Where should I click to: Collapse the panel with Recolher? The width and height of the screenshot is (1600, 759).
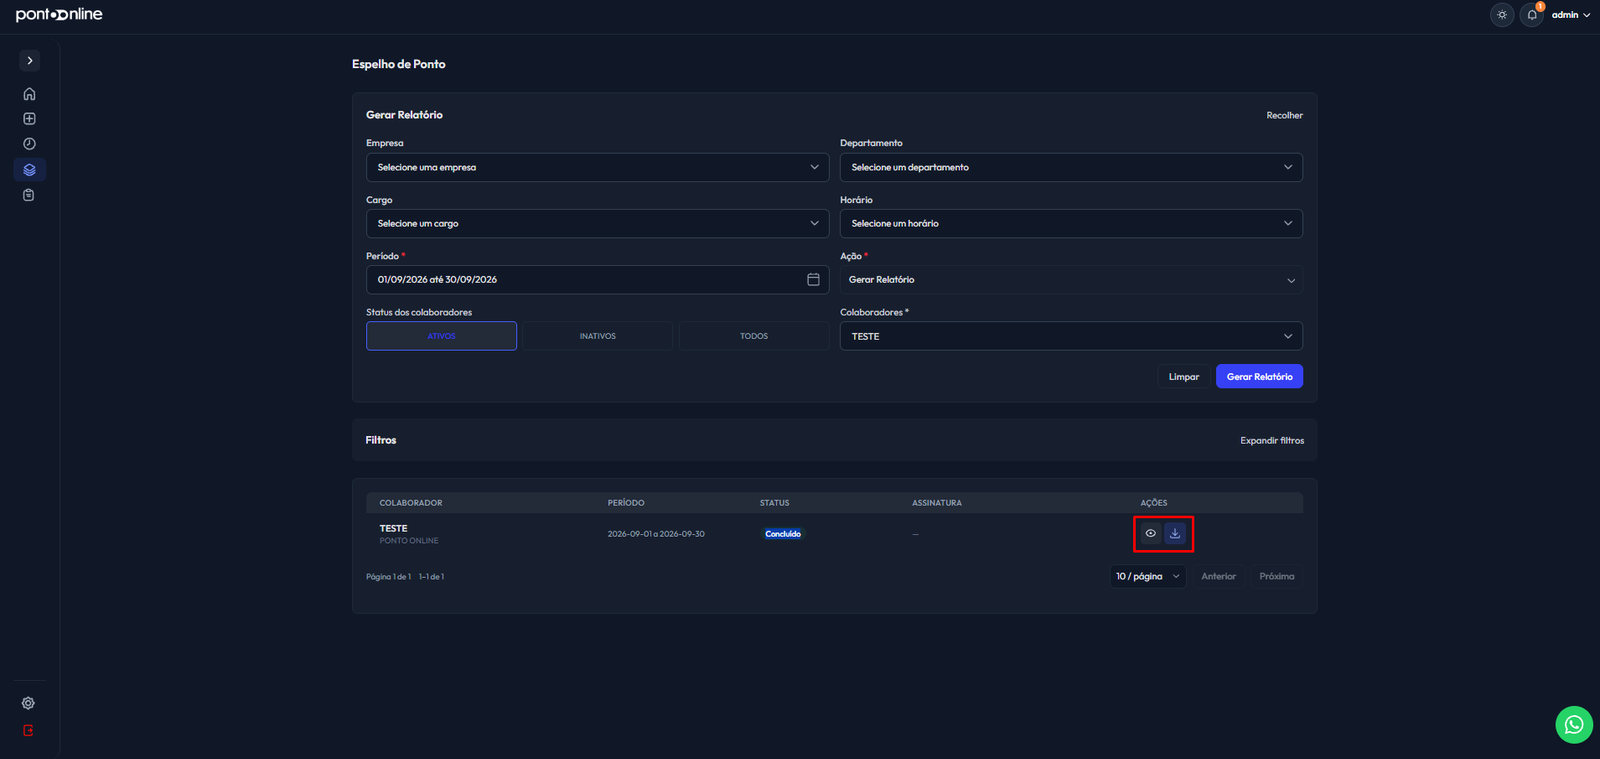[1284, 116]
